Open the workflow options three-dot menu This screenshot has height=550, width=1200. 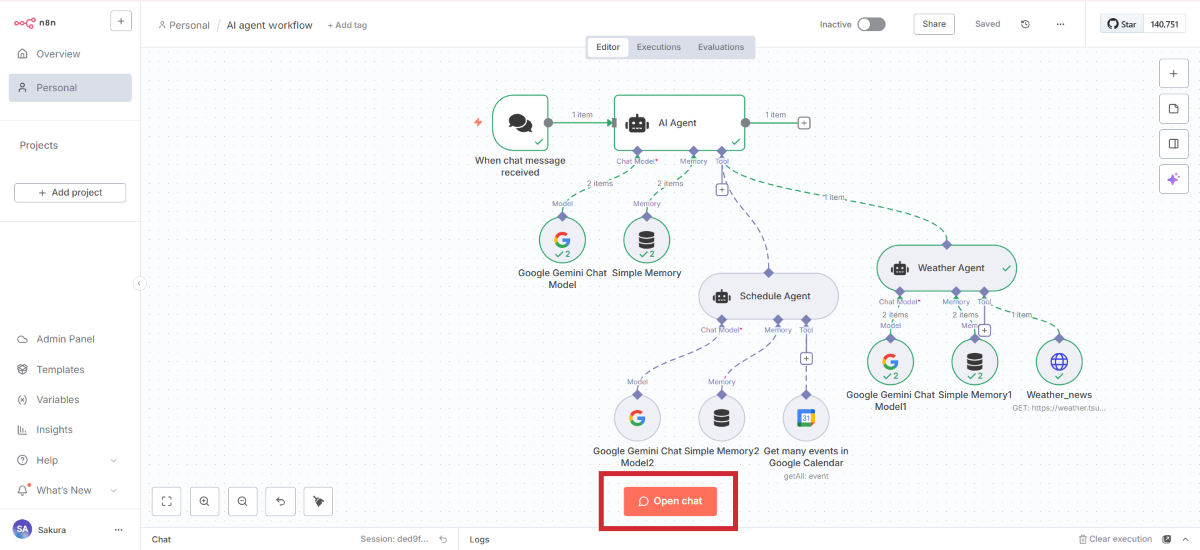[x=1060, y=24]
